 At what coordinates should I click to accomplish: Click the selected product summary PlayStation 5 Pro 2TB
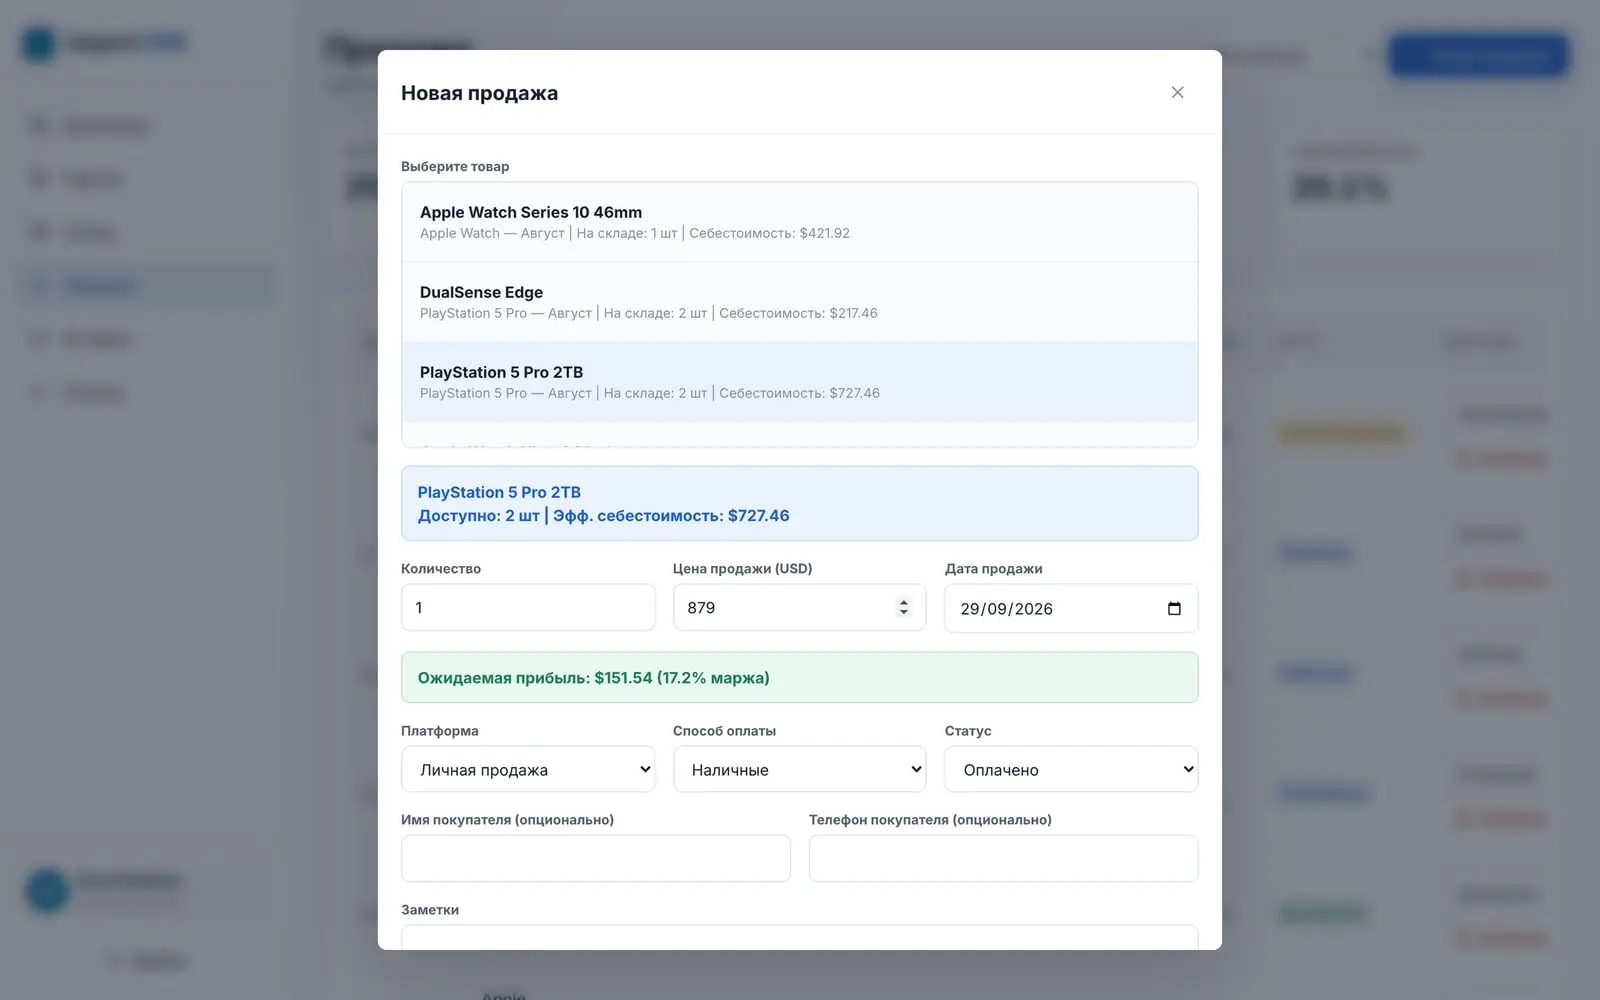[799, 503]
